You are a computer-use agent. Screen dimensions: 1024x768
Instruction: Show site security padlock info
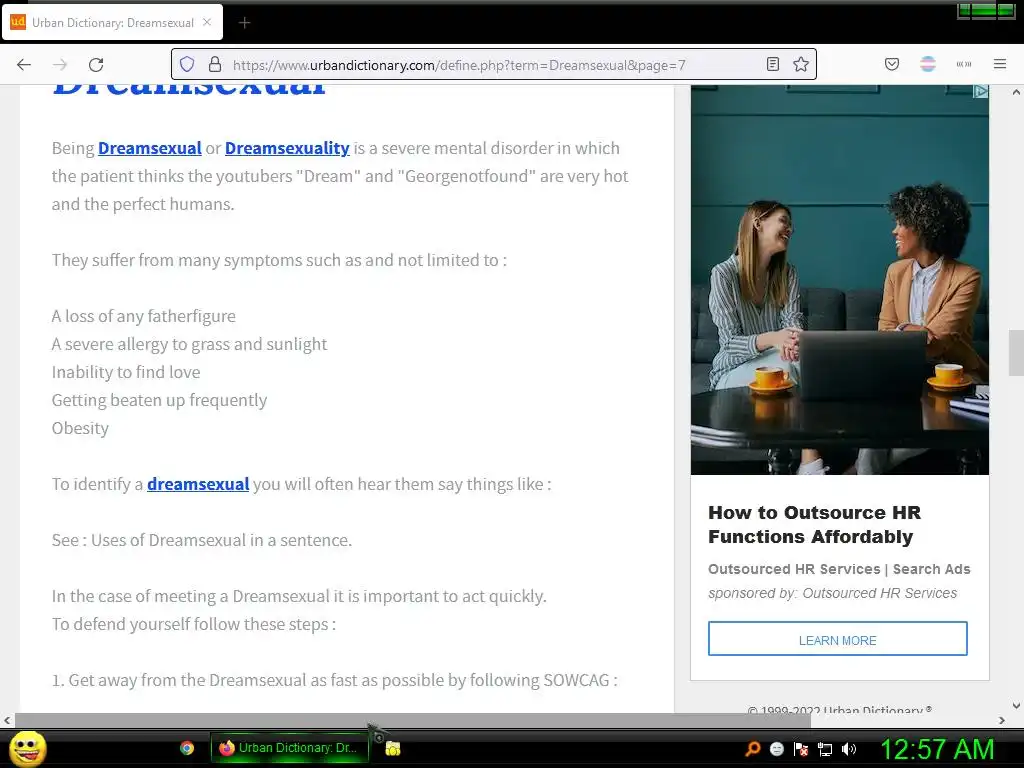coord(215,64)
